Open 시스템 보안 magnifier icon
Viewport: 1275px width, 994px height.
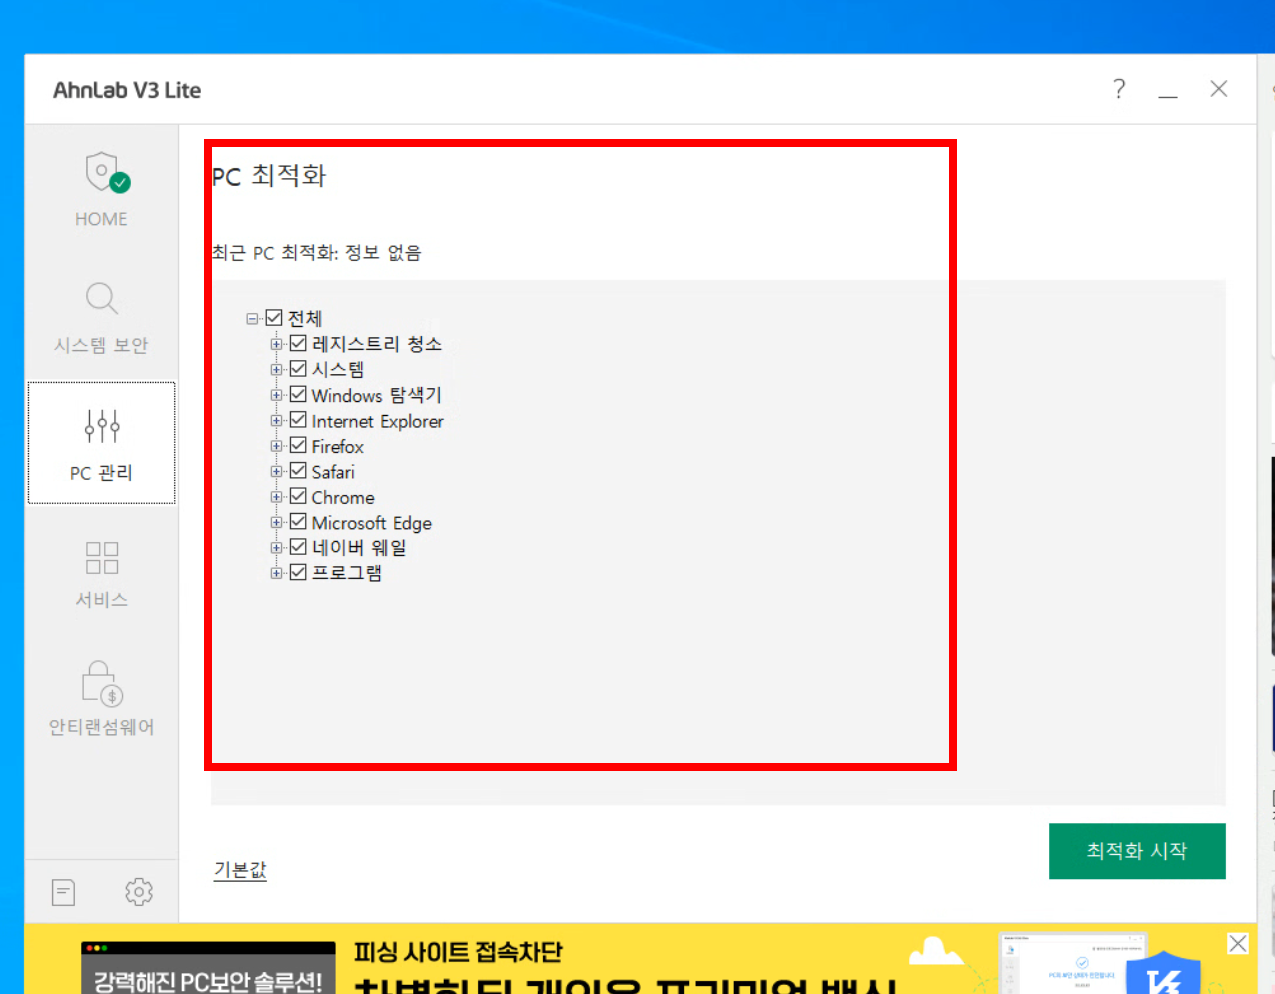(x=102, y=298)
